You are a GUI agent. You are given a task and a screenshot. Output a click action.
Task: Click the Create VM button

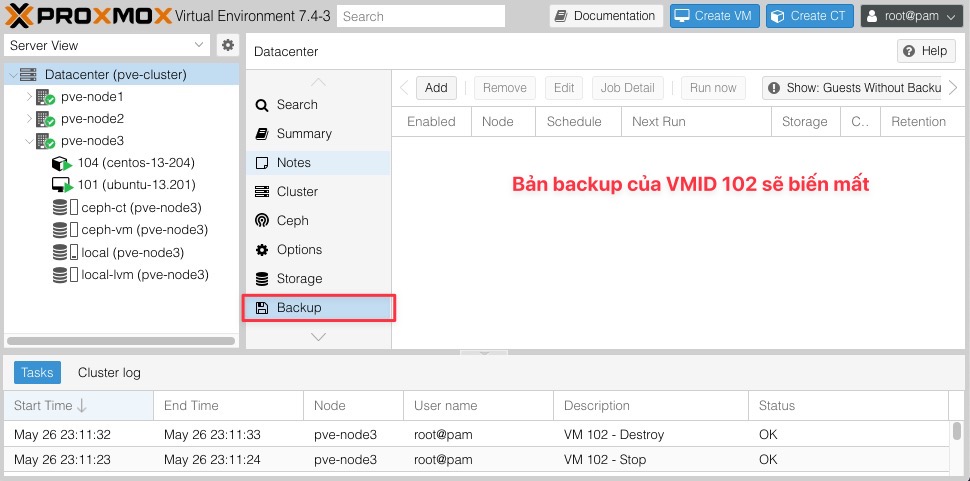point(715,16)
